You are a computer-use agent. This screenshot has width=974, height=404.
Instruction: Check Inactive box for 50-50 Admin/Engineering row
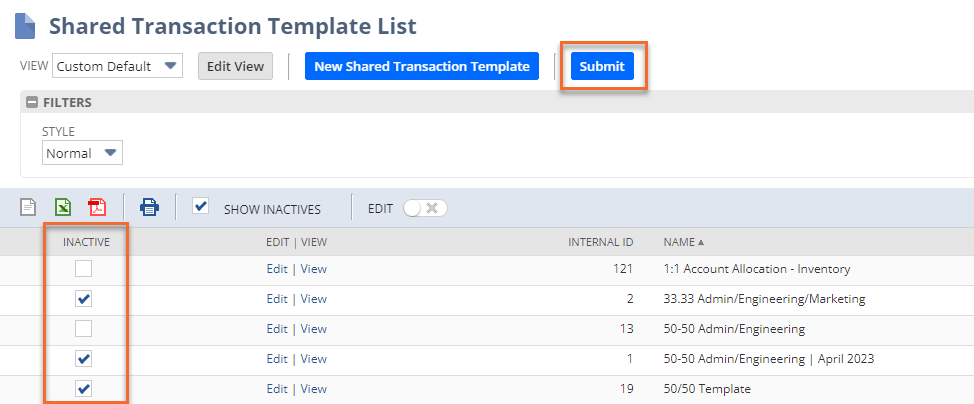[84, 329]
